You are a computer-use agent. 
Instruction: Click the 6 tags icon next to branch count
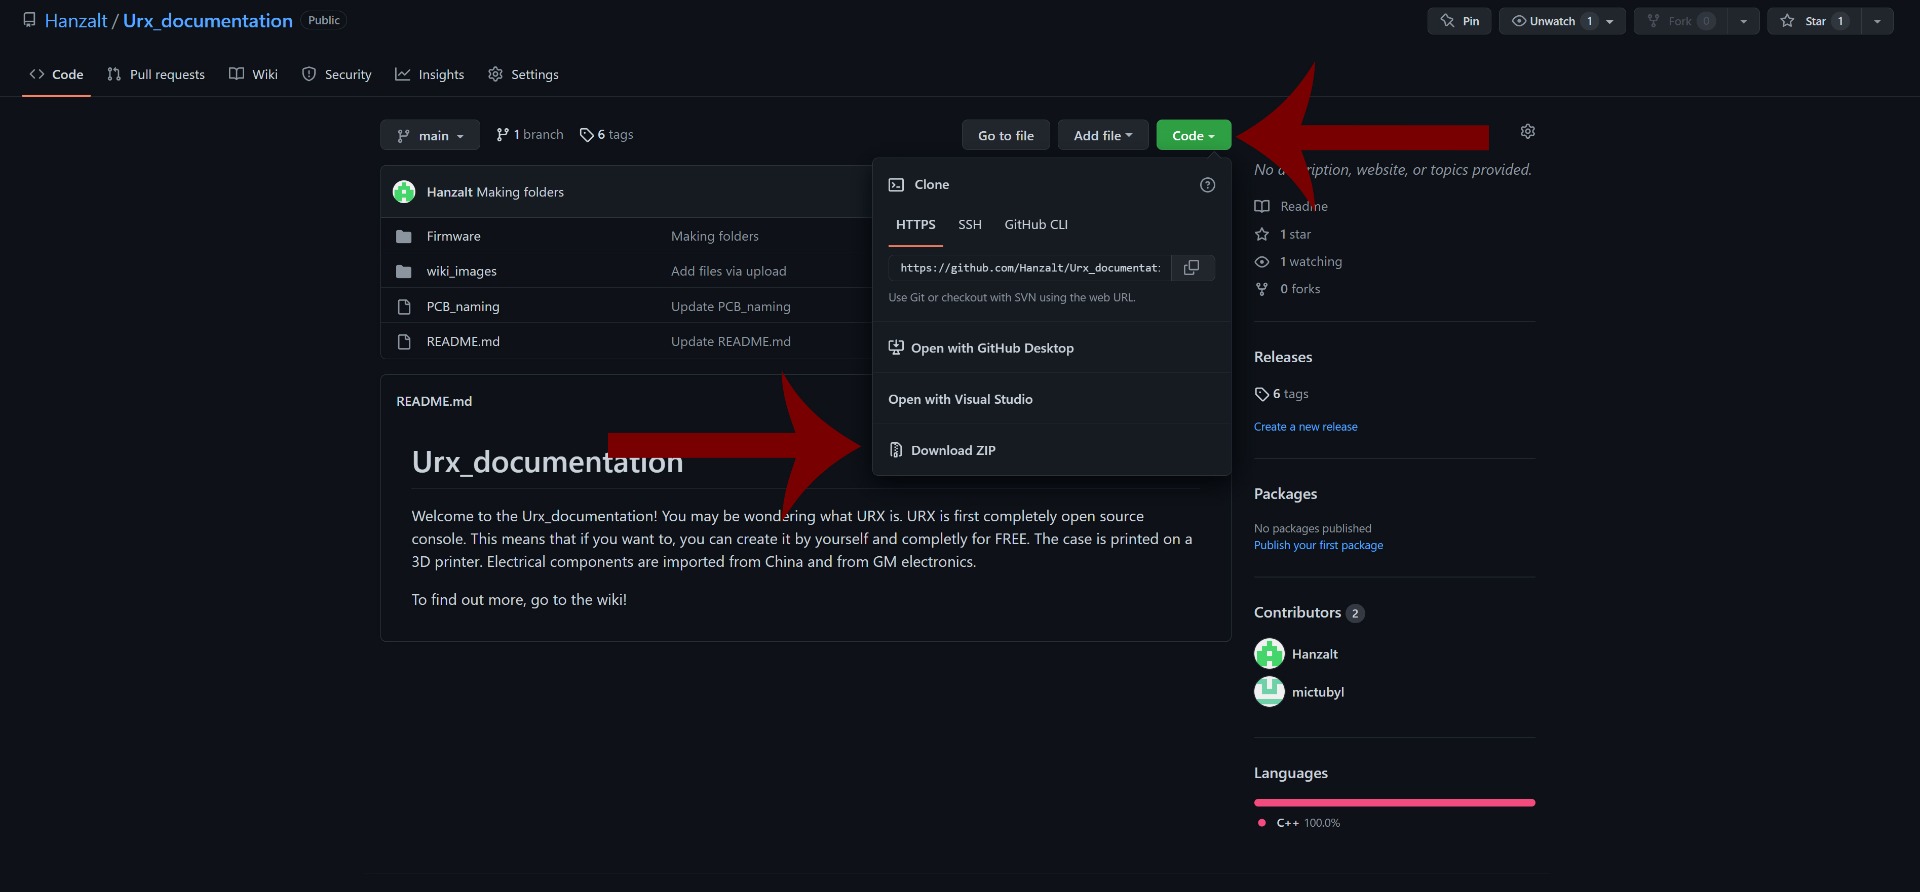pos(587,135)
